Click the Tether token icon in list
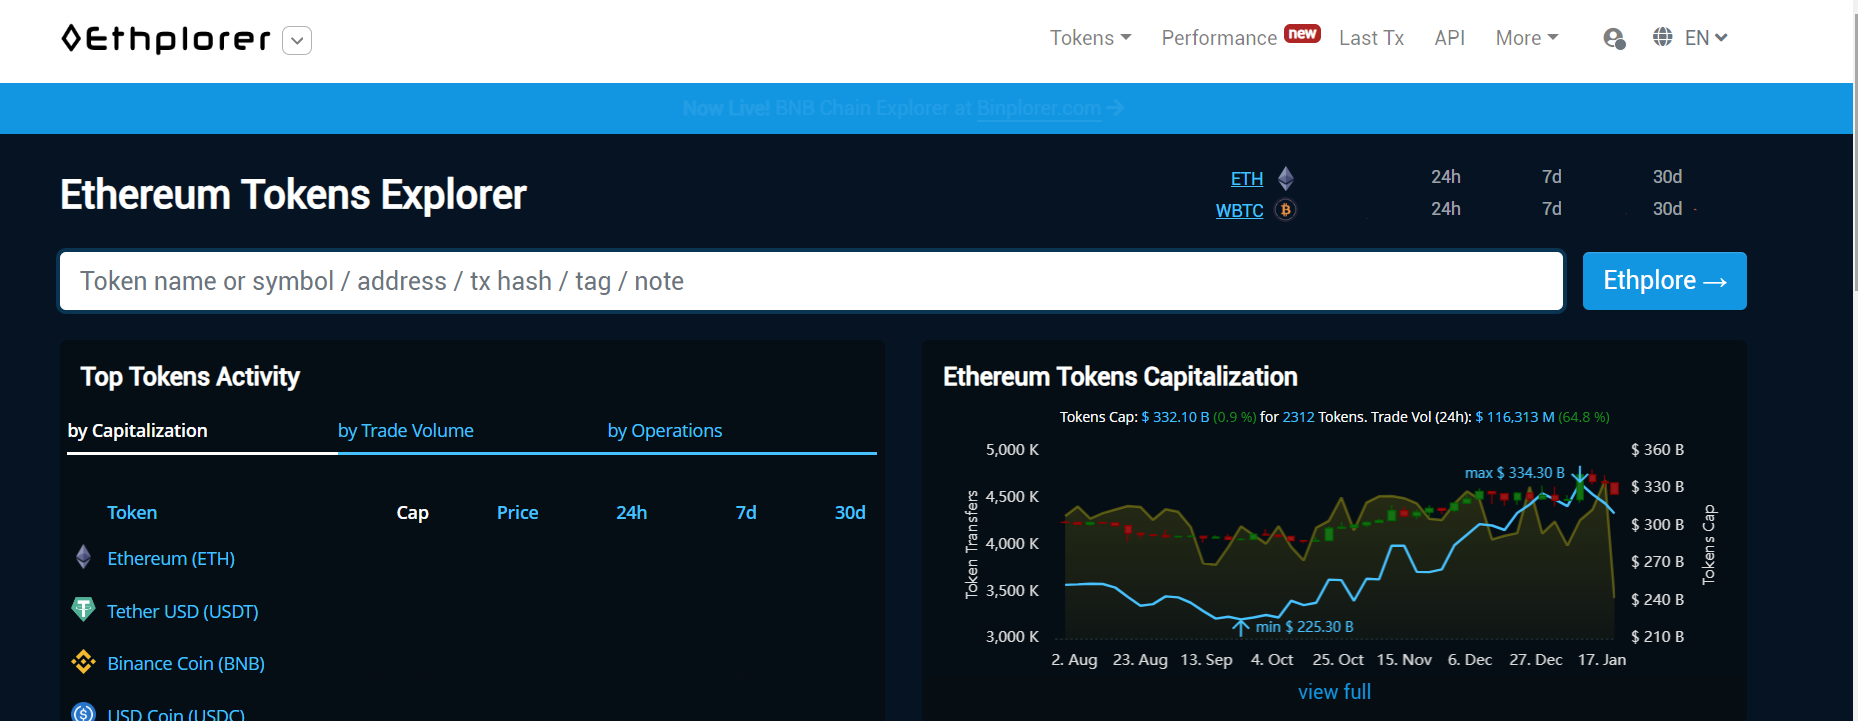This screenshot has height=721, width=1858. pos(84,609)
